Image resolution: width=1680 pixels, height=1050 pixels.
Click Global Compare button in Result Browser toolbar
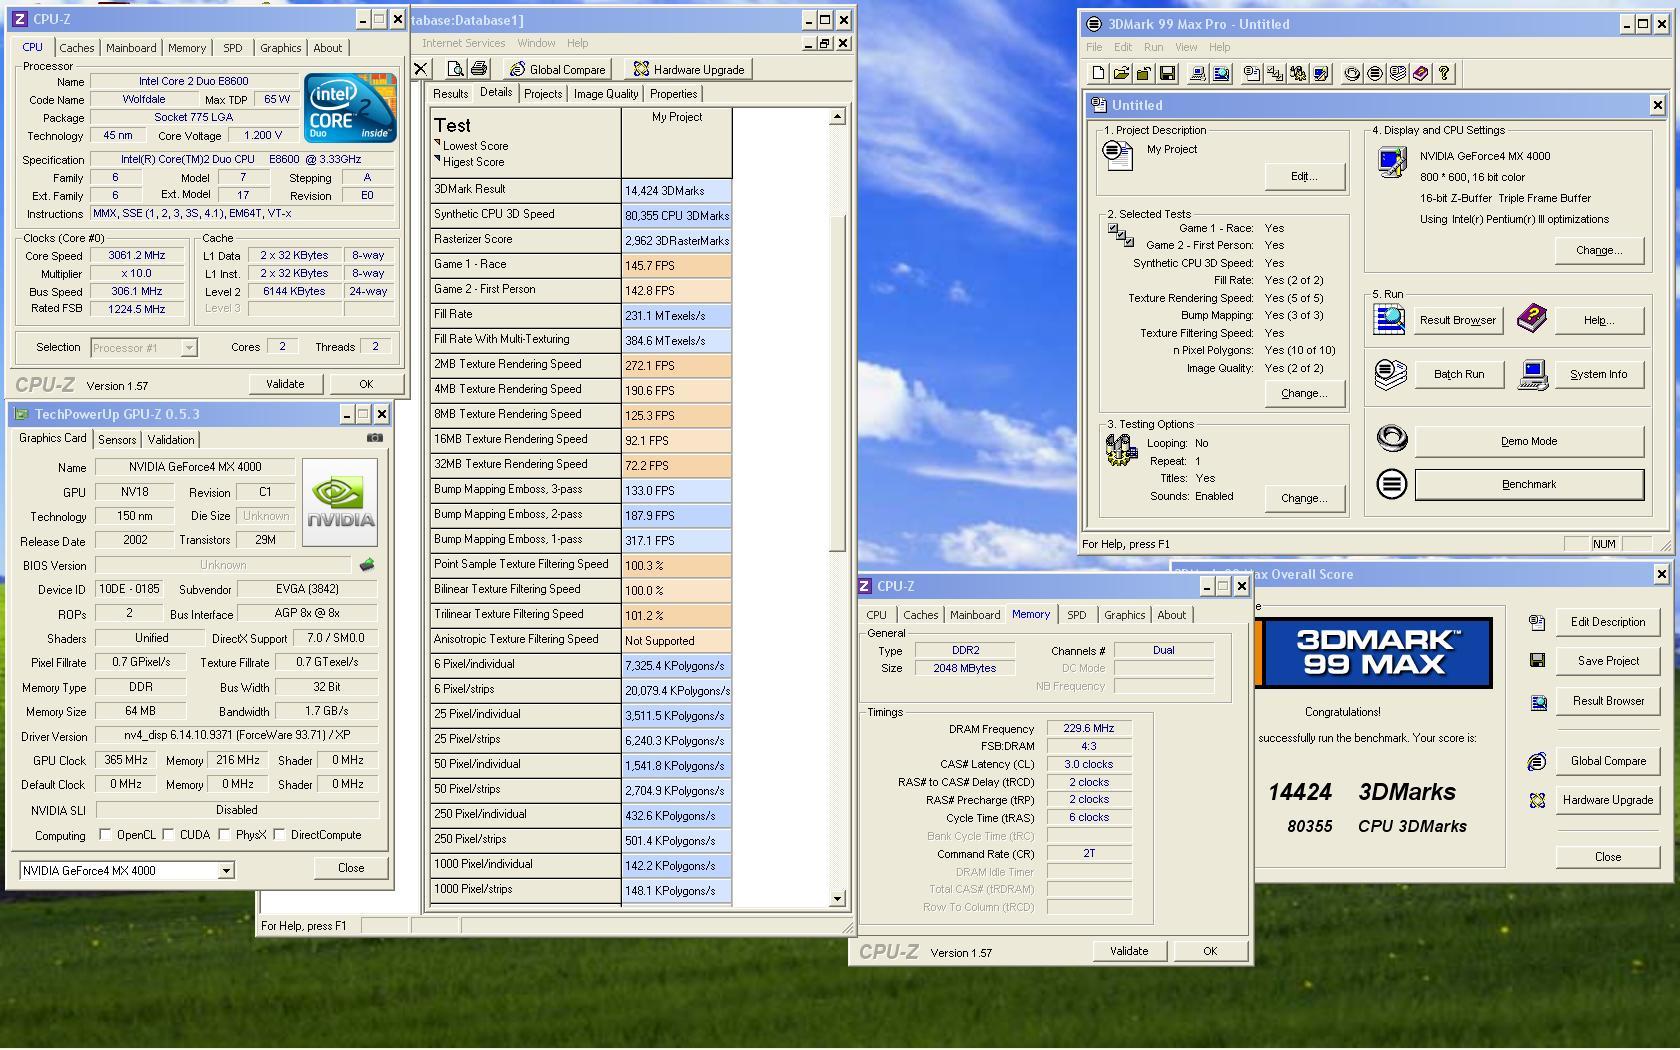click(x=557, y=69)
